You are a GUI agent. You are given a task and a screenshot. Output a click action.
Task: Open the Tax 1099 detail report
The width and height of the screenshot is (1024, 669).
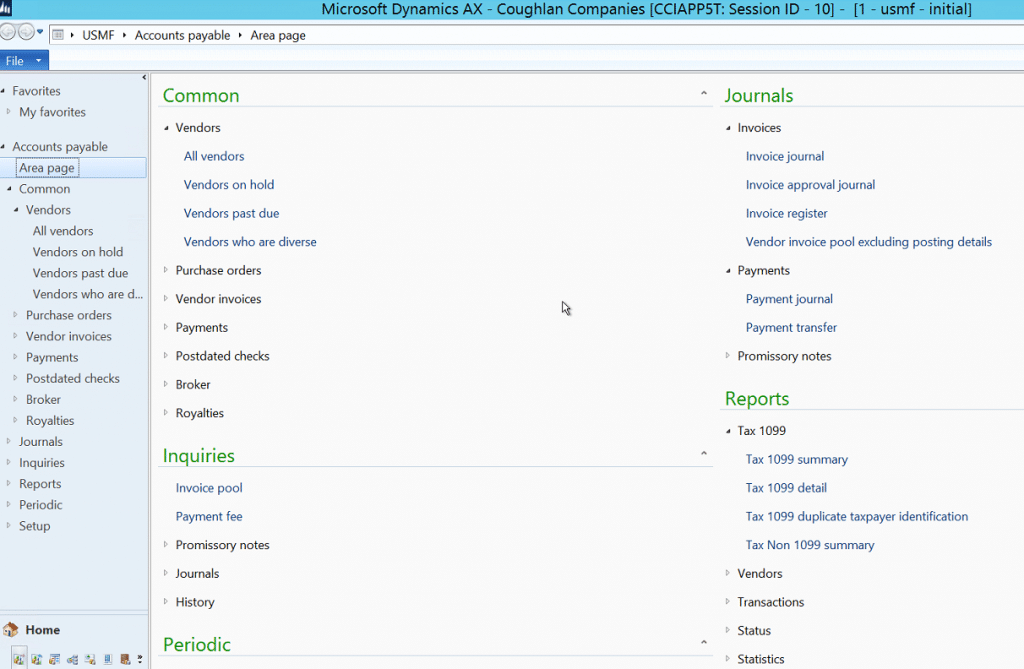(786, 488)
